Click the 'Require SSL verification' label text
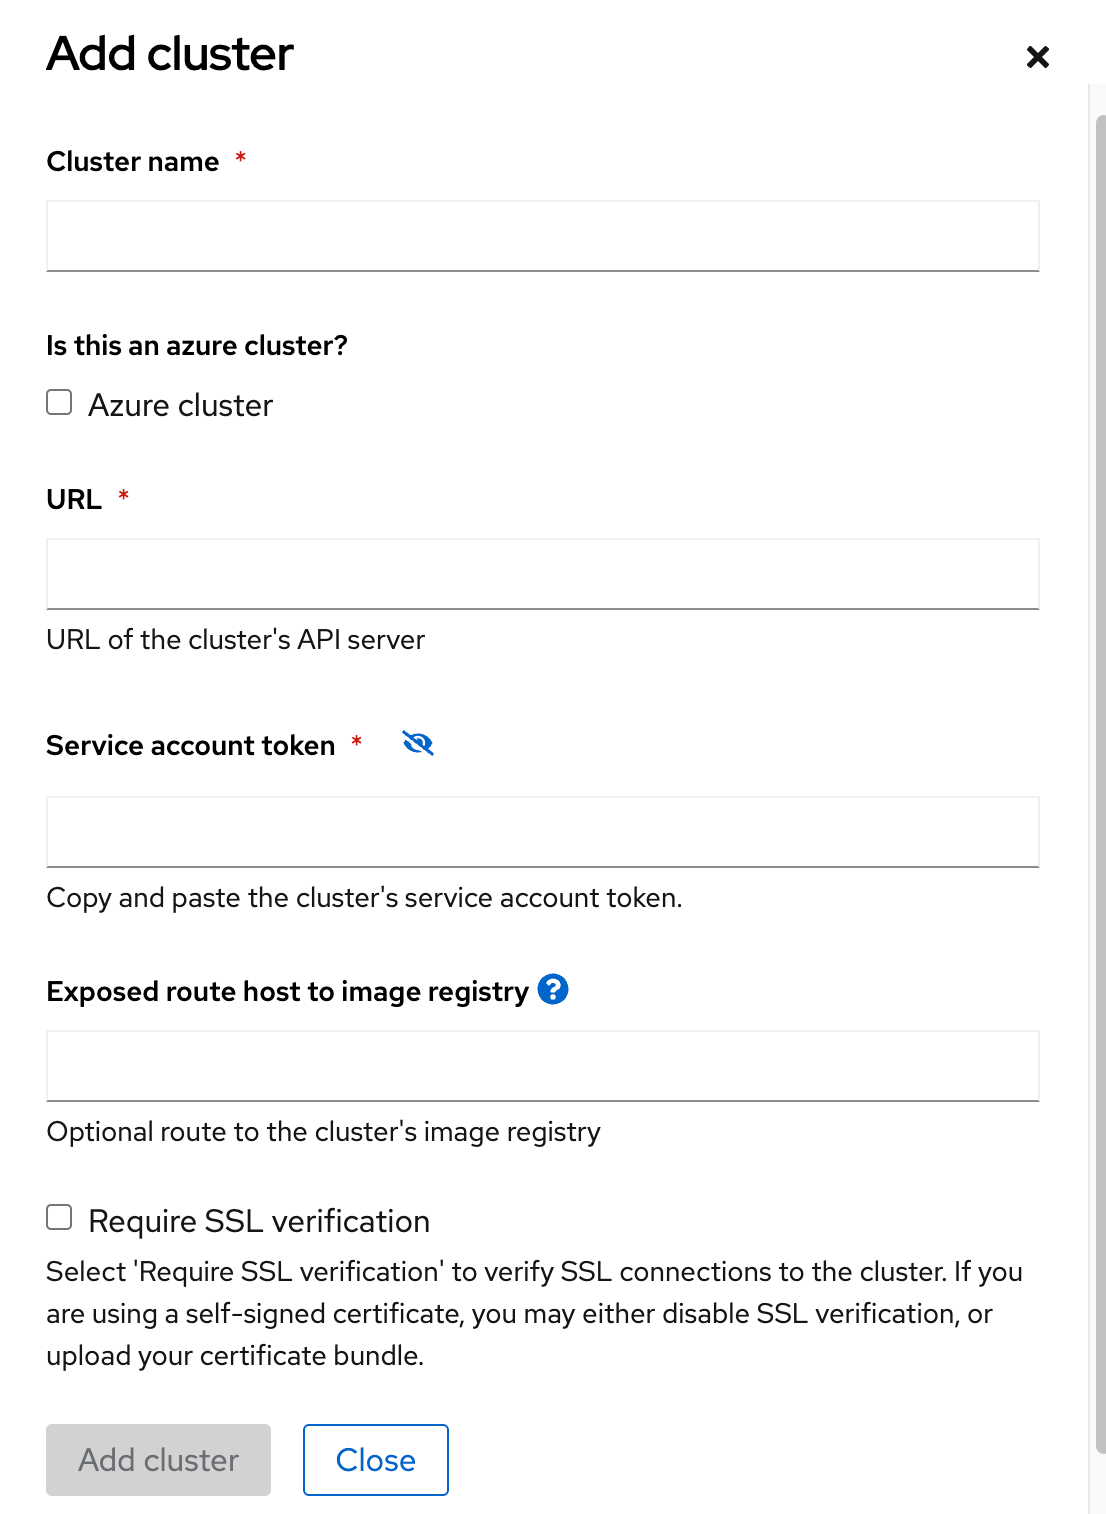The height and width of the screenshot is (1514, 1106). (x=259, y=1221)
